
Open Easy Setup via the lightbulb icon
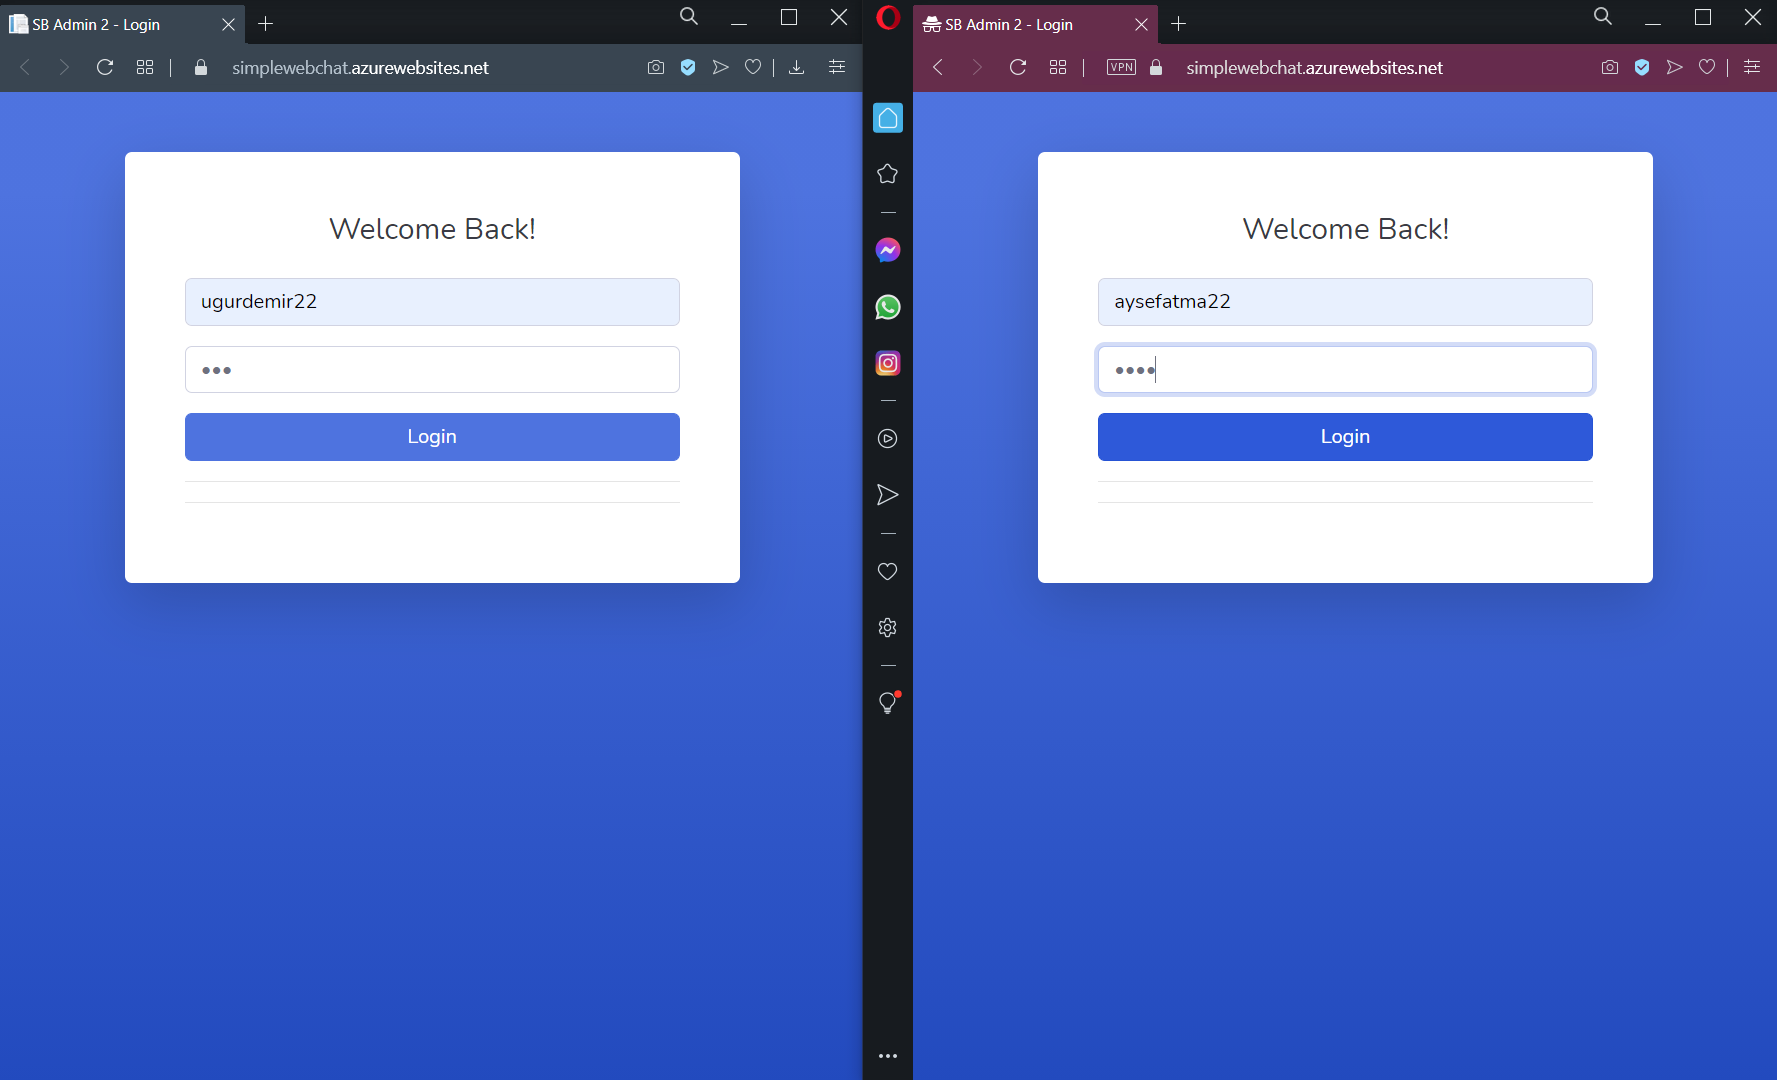tap(887, 702)
